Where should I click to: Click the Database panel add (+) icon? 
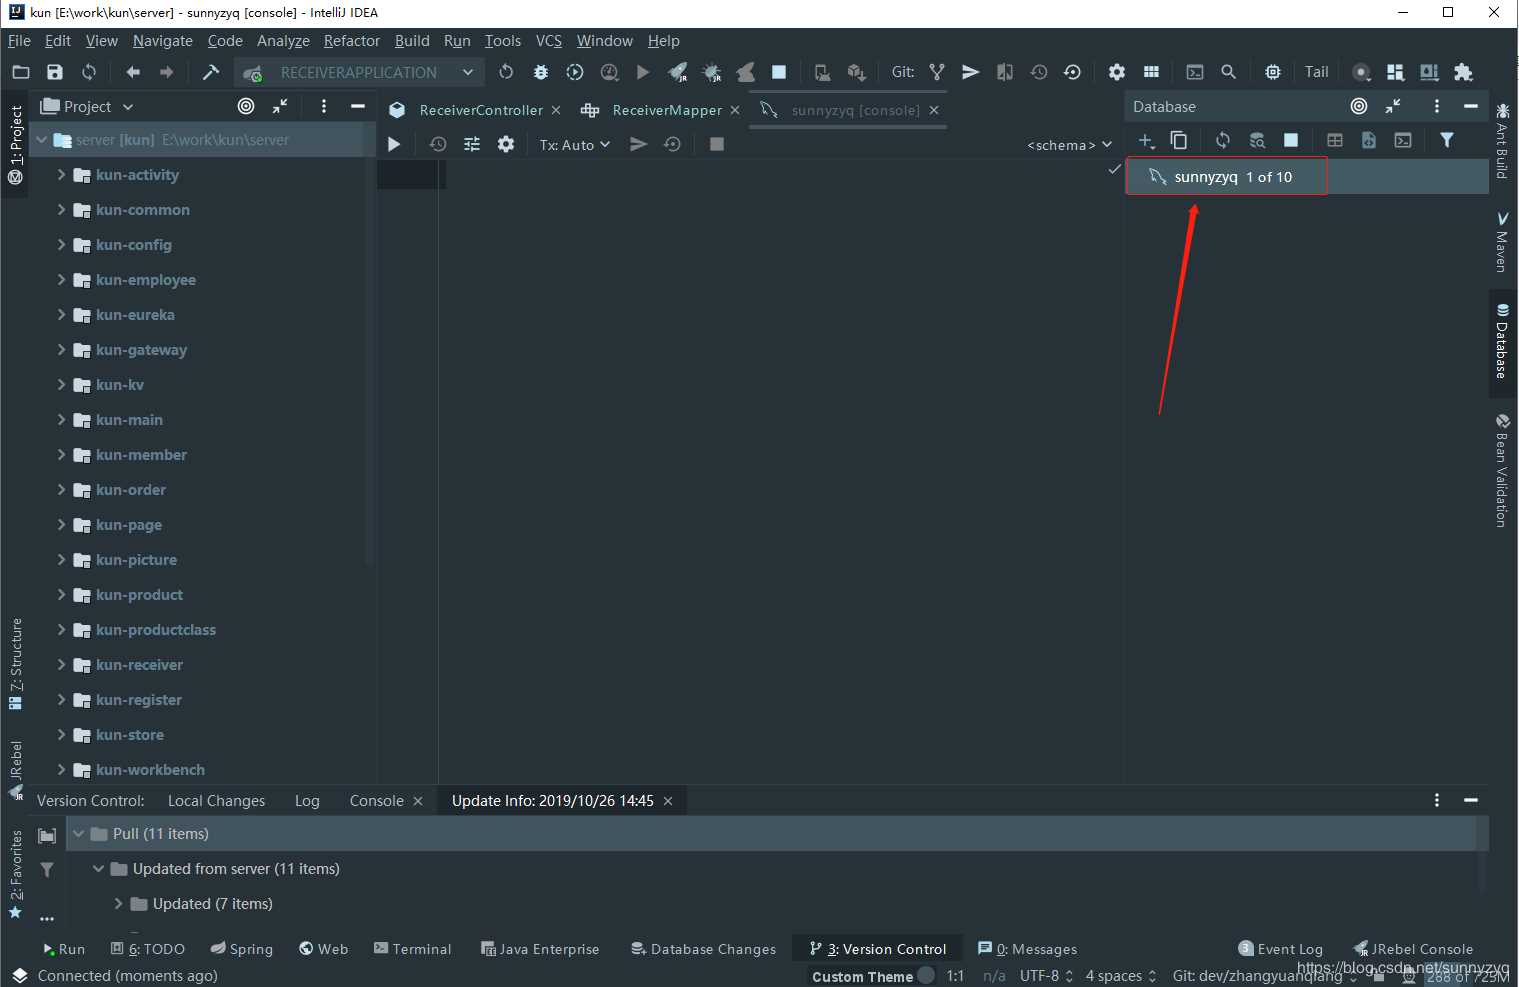tap(1146, 140)
